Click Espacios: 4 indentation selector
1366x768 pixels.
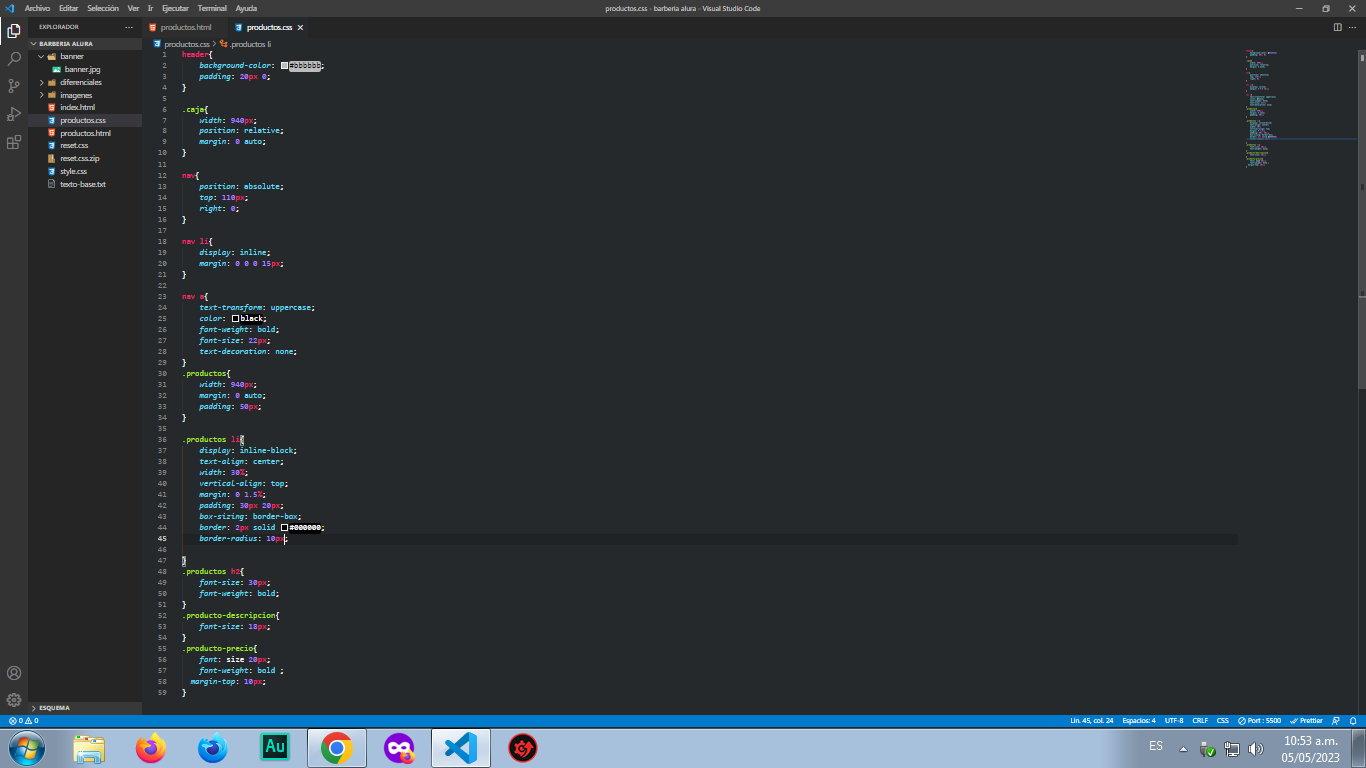coord(1139,720)
